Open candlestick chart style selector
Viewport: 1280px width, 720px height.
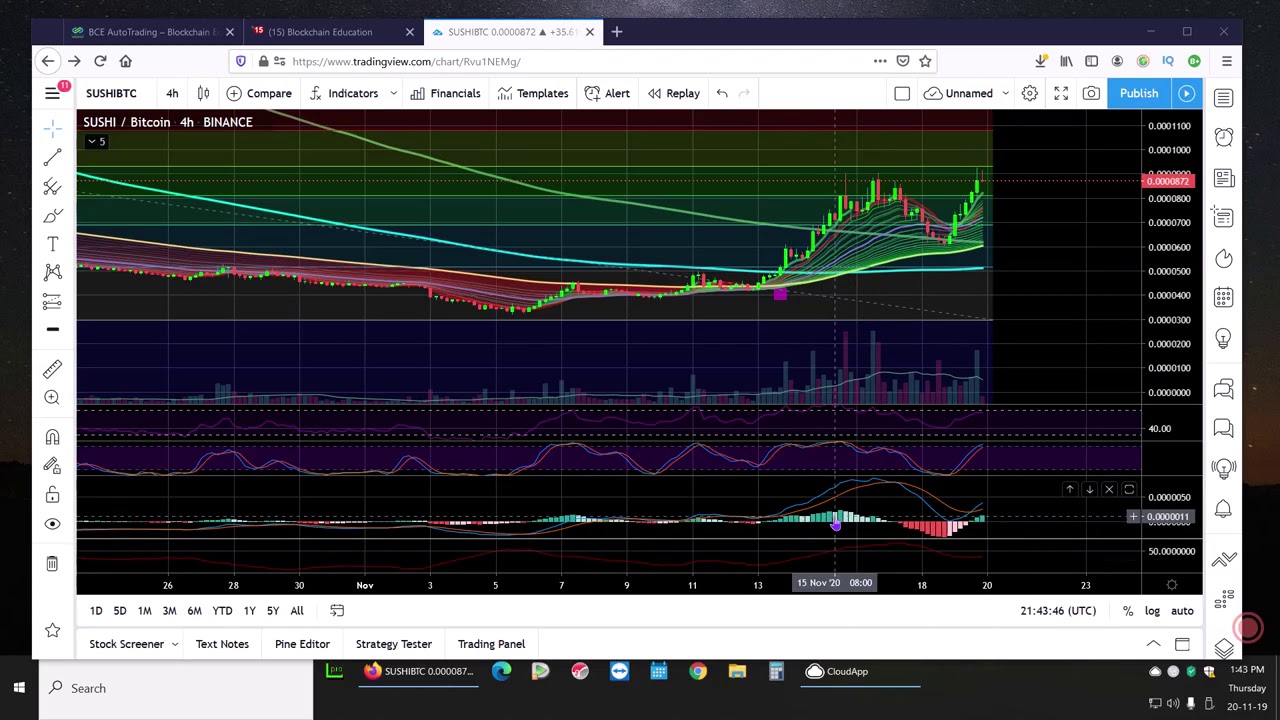click(x=203, y=93)
